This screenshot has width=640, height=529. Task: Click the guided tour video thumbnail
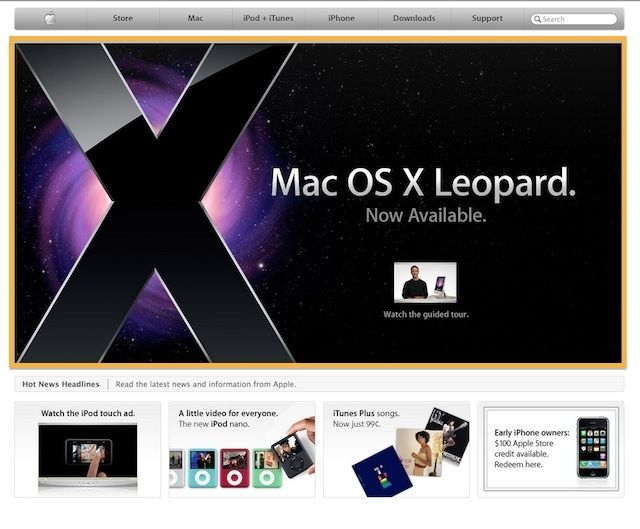(425, 283)
